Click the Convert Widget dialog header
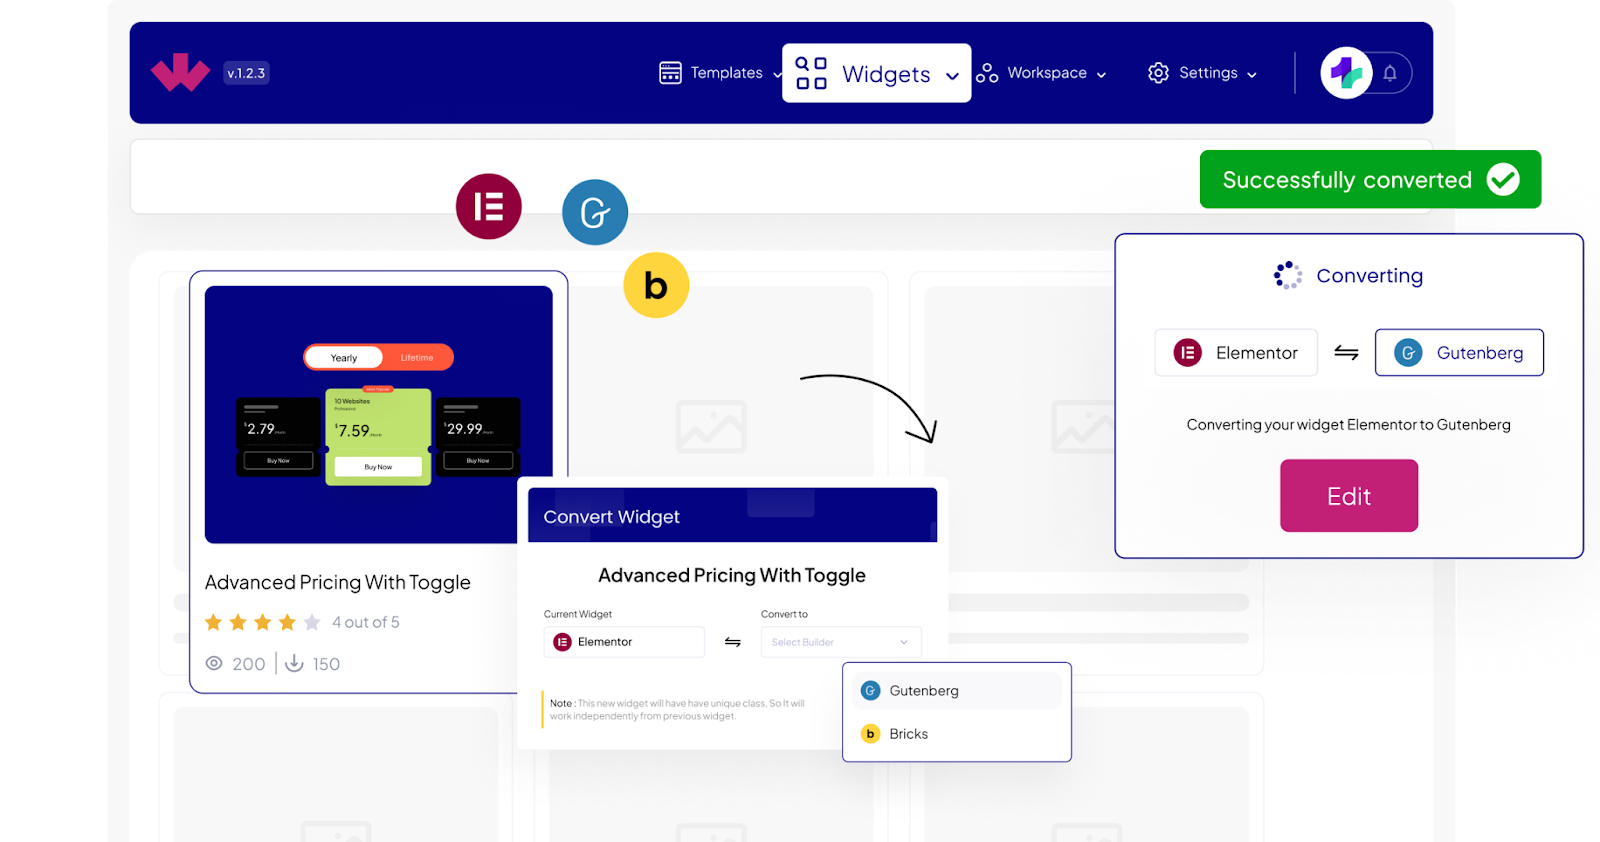1600x842 pixels. (x=732, y=516)
